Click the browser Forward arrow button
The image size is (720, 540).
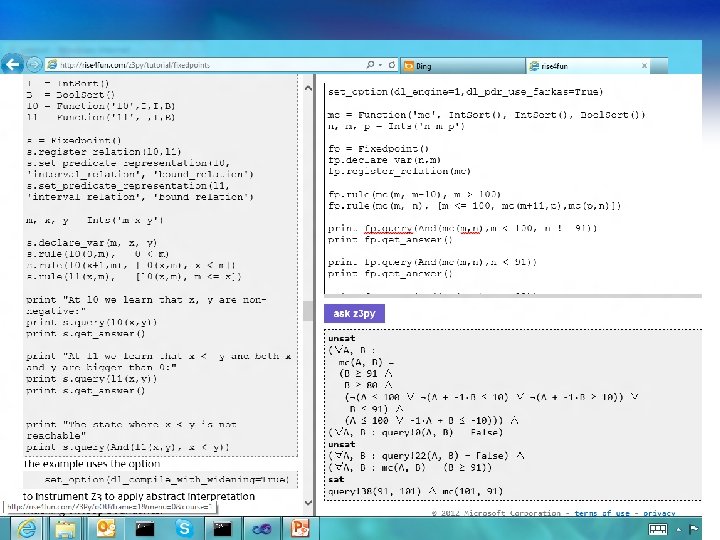pyautogui.click(x=34, y=65)
